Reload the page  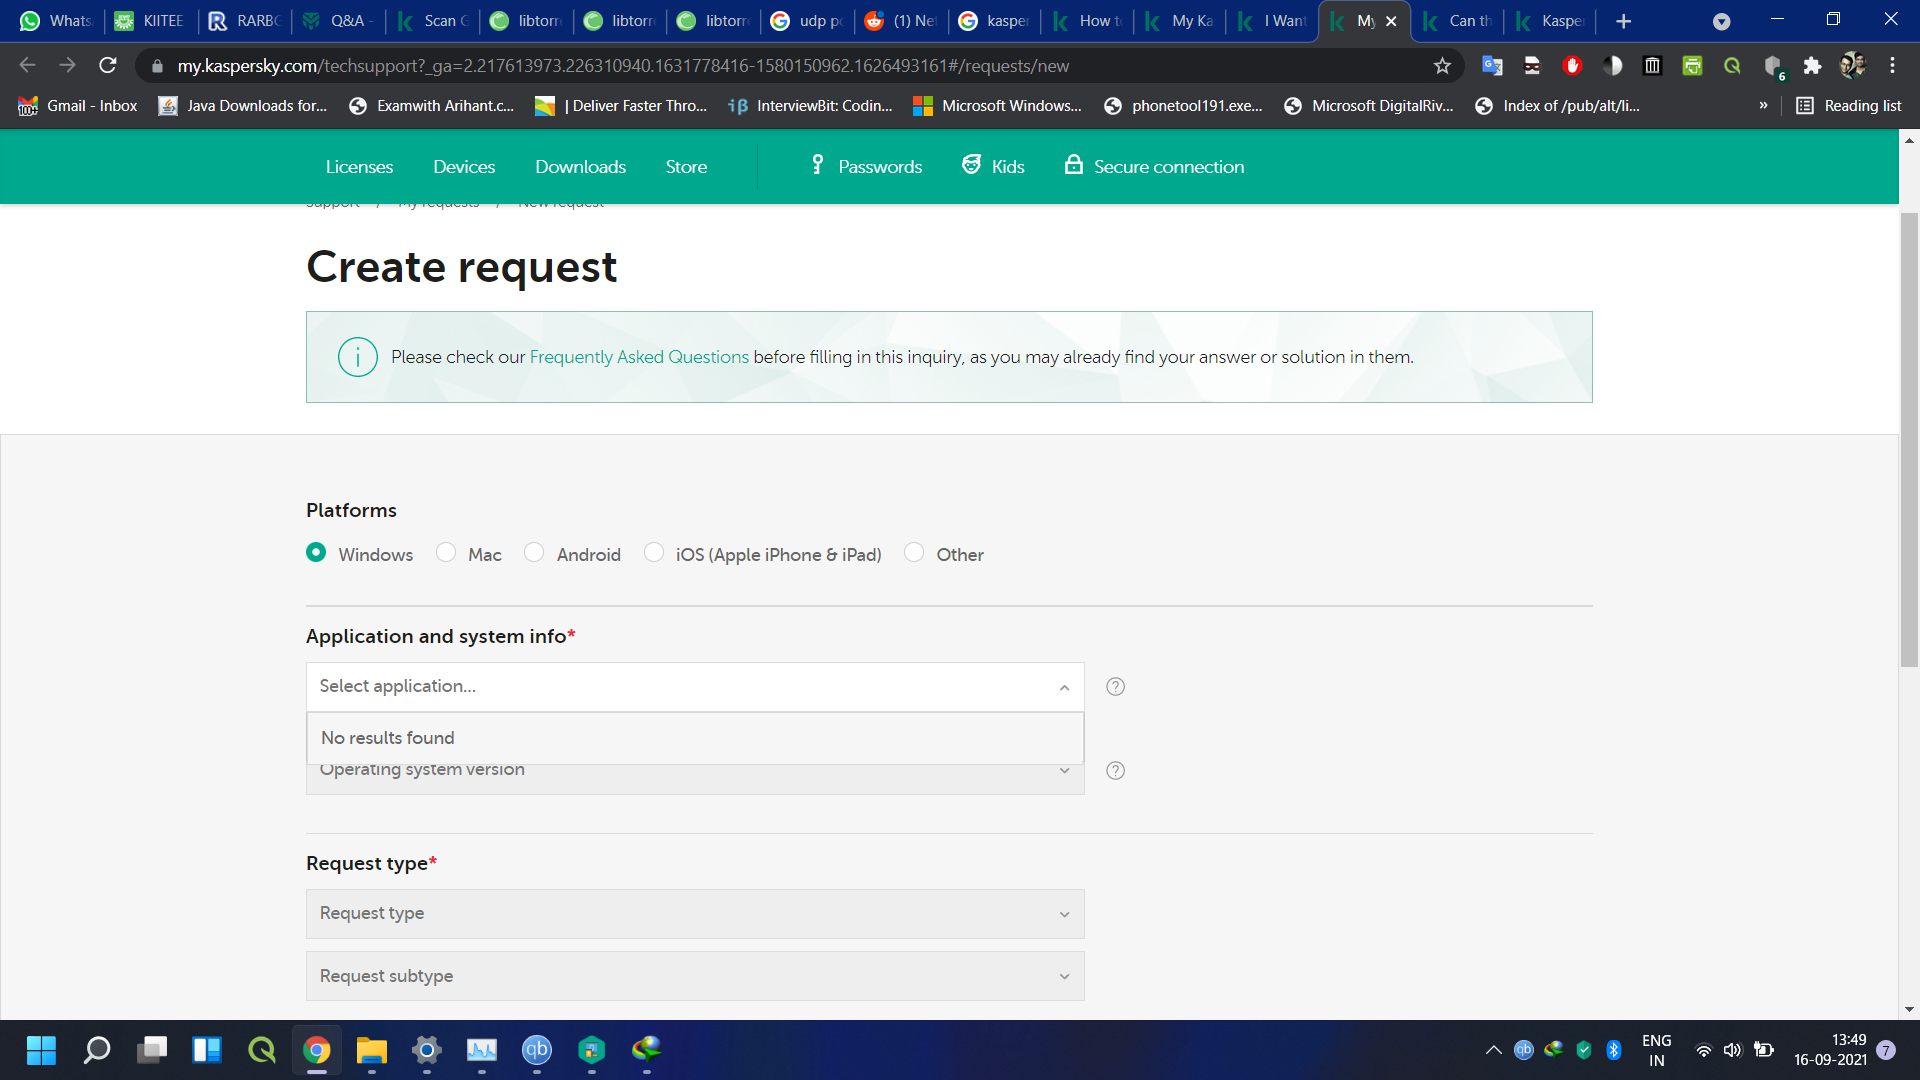click(x=108, y=66)
